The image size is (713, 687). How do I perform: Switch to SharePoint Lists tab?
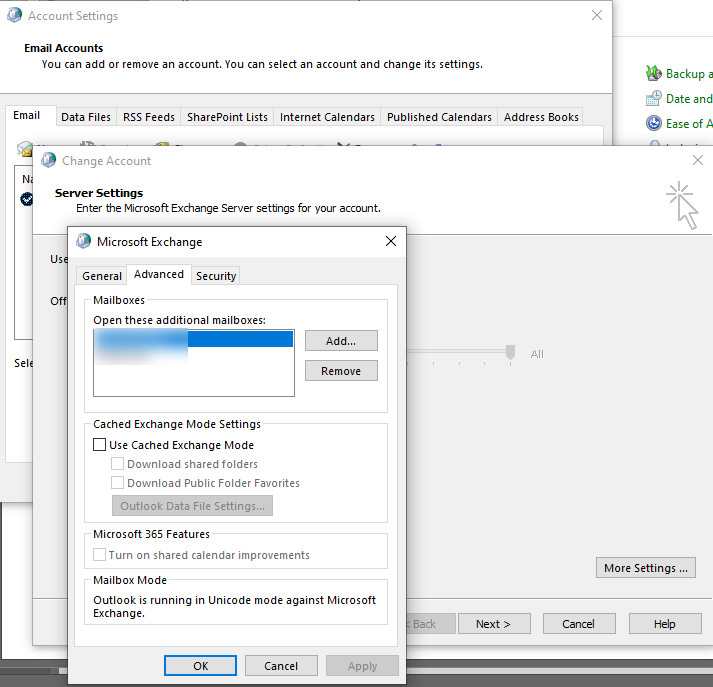coord(227,117)
